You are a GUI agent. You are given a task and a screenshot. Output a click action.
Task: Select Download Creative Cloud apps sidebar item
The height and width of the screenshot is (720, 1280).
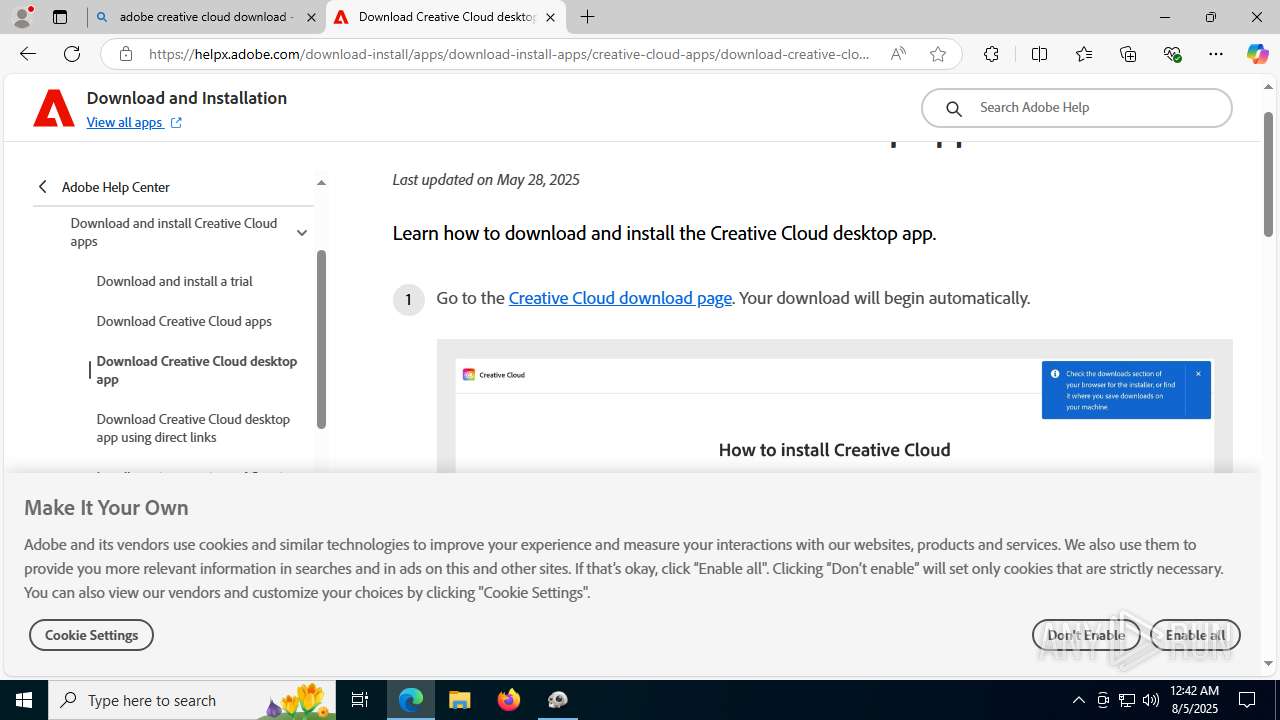[x=184, y=321]
